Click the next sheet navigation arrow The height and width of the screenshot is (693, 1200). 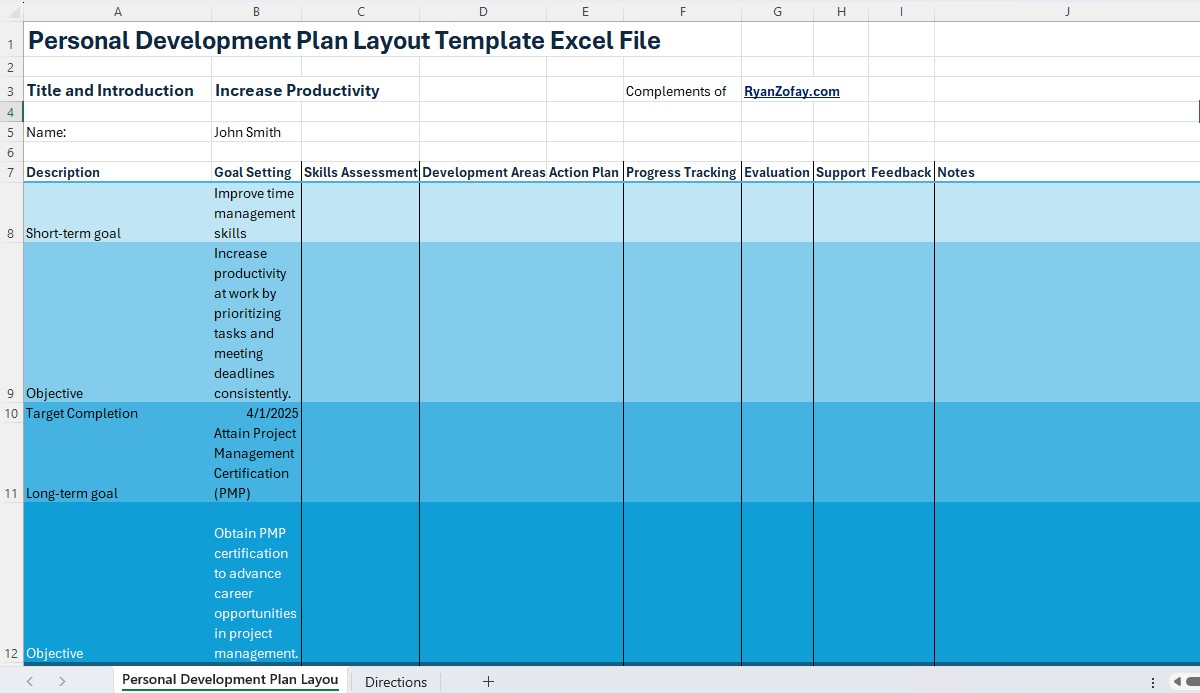click(60, 681)
